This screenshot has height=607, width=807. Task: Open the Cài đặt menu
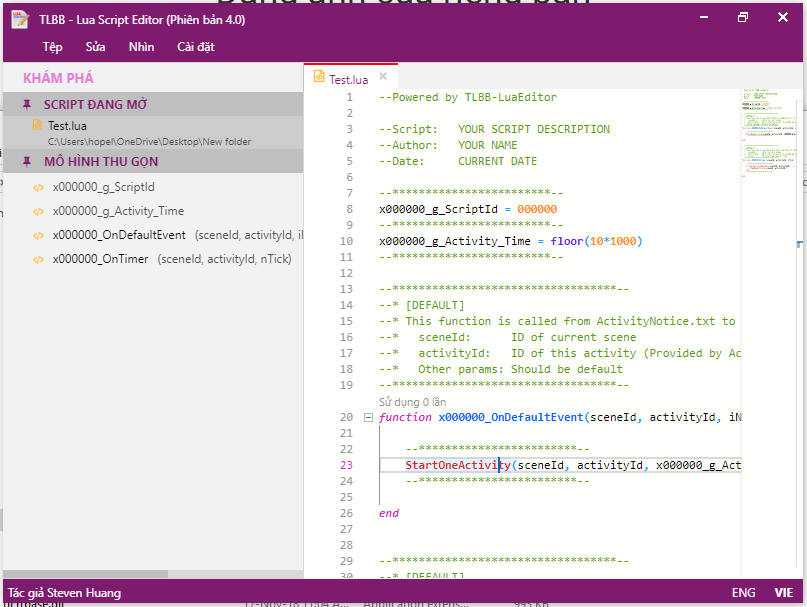(196, 47)
